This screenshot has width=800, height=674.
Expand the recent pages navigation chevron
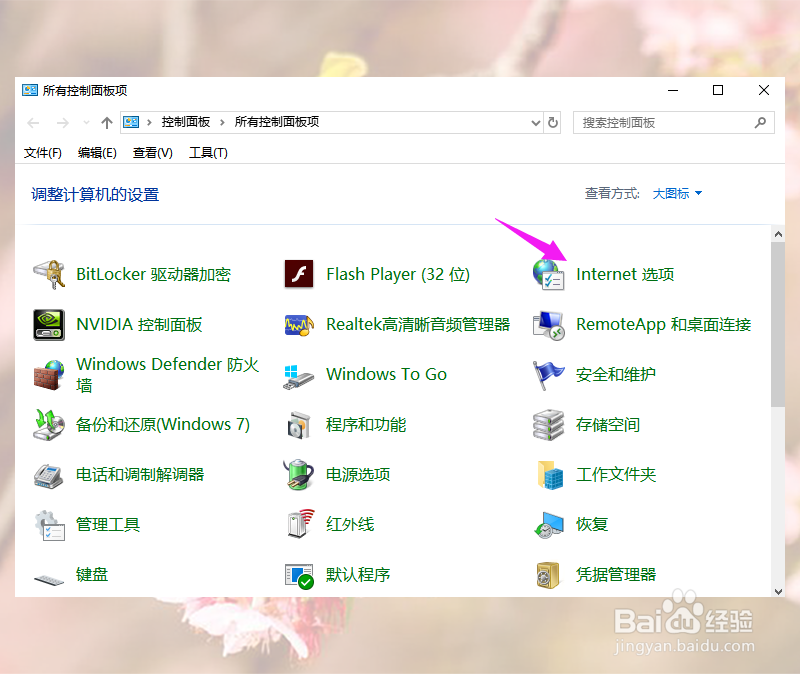[88, 122]
